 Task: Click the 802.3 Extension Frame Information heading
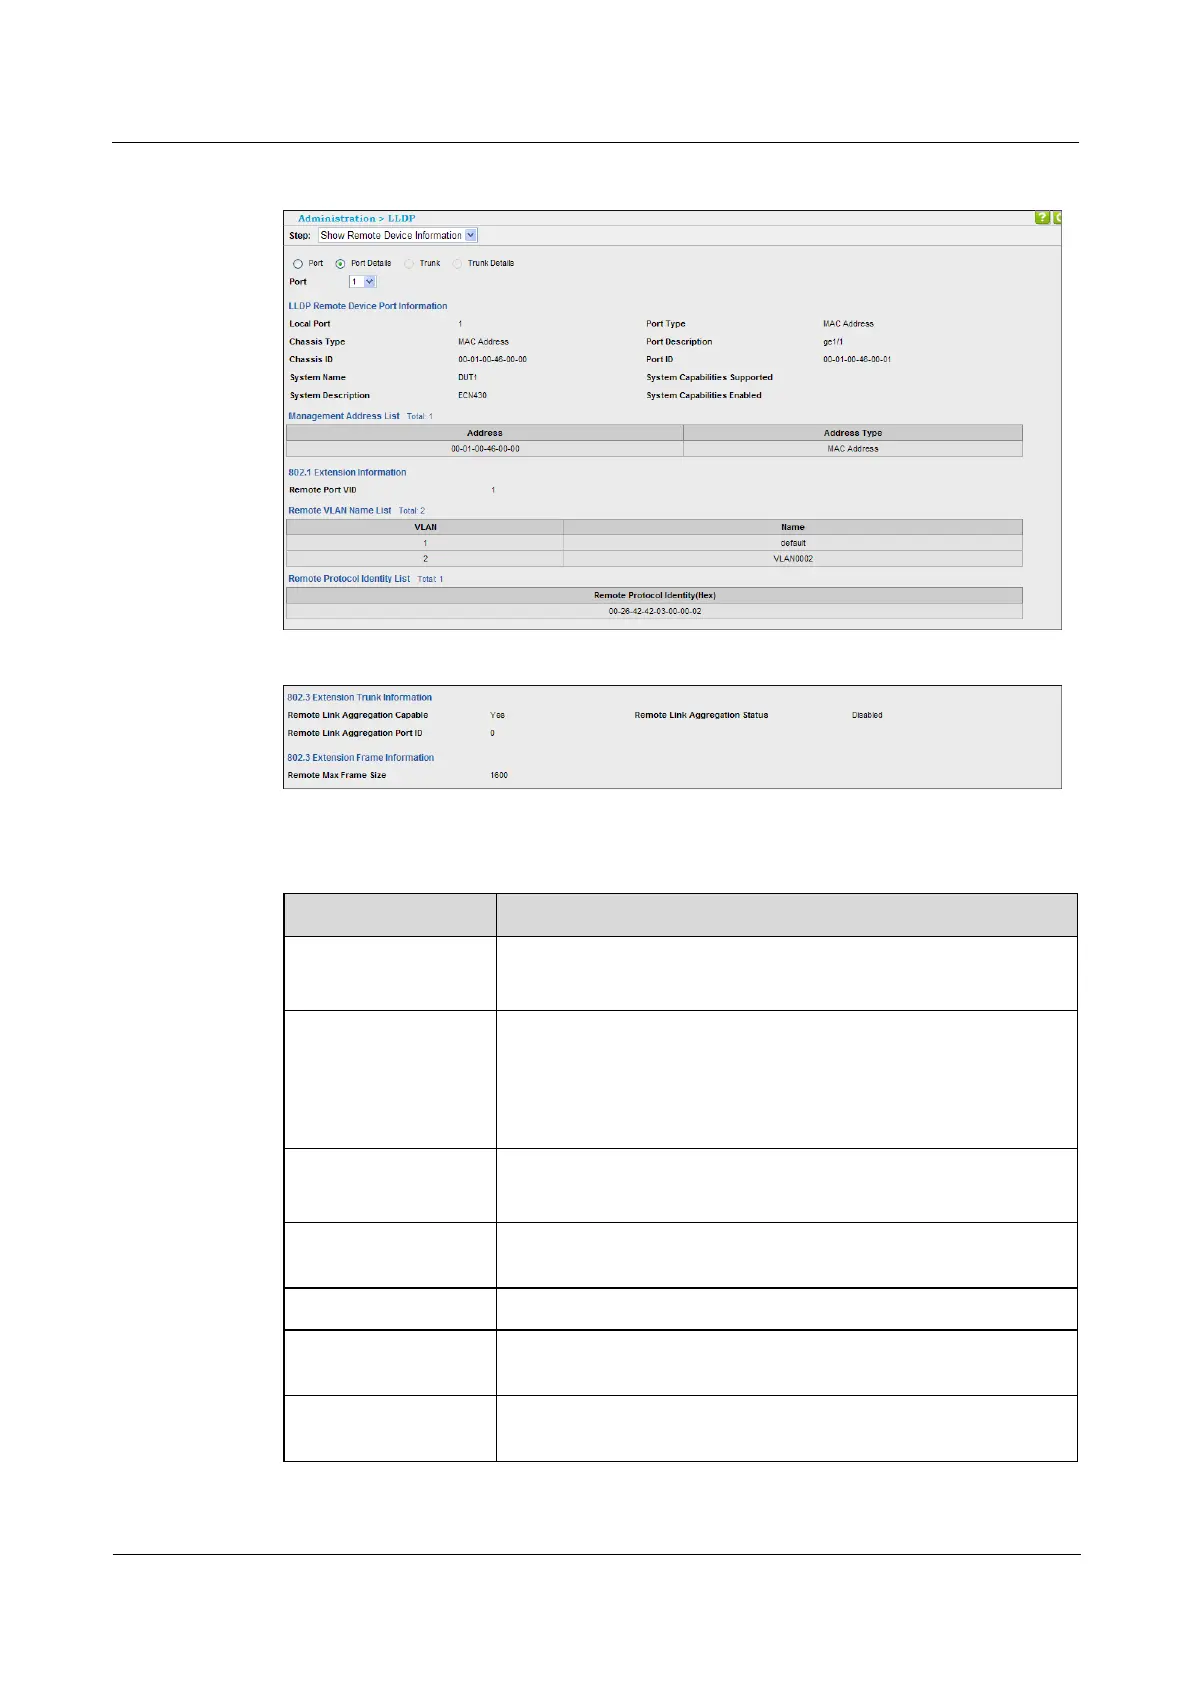pyautogui.click(x=361, y=758)
